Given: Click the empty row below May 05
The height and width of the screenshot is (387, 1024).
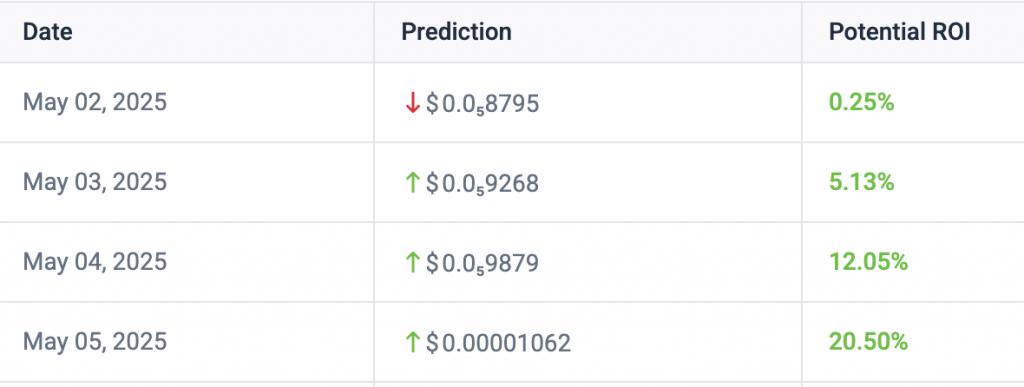Looking at the screenshot, I should (512, 385).
